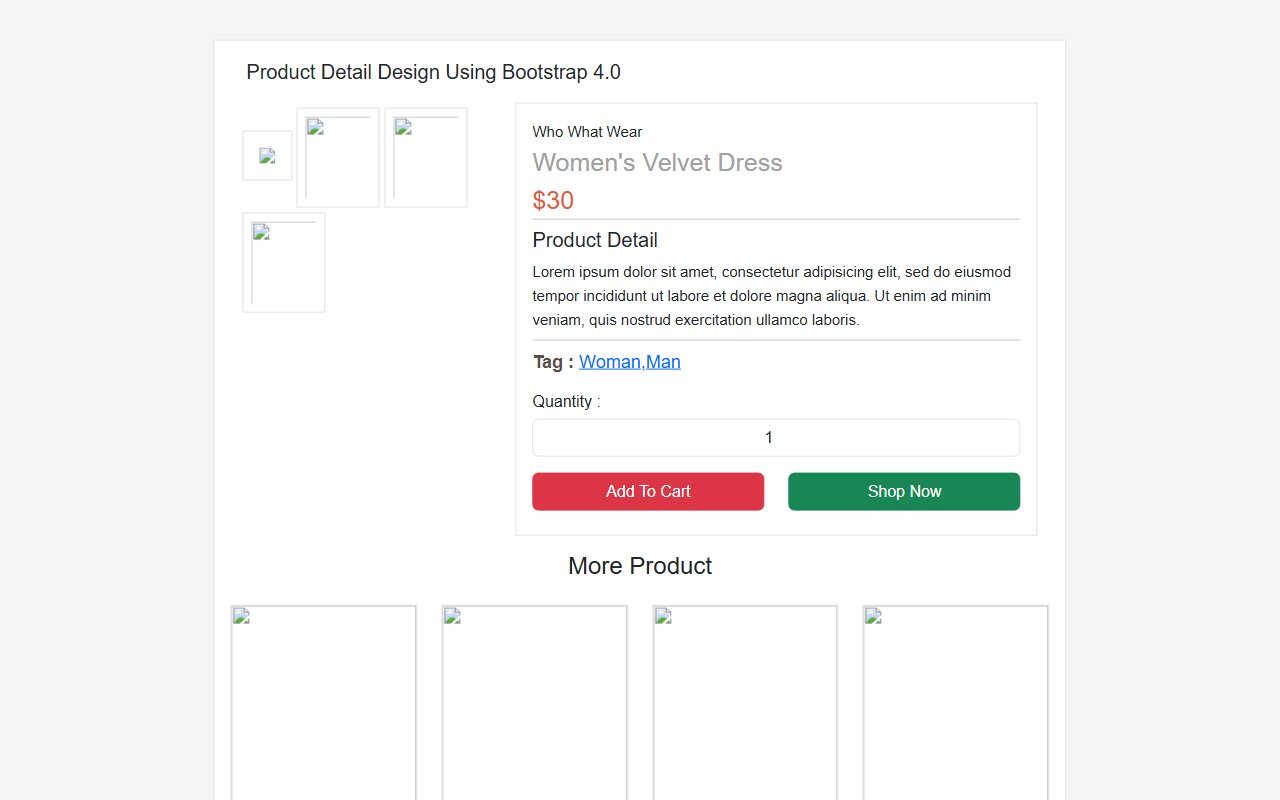This screenshot has height=800, width=1280.
Task: Click the $30 price text
Action: tap(553, 200)
